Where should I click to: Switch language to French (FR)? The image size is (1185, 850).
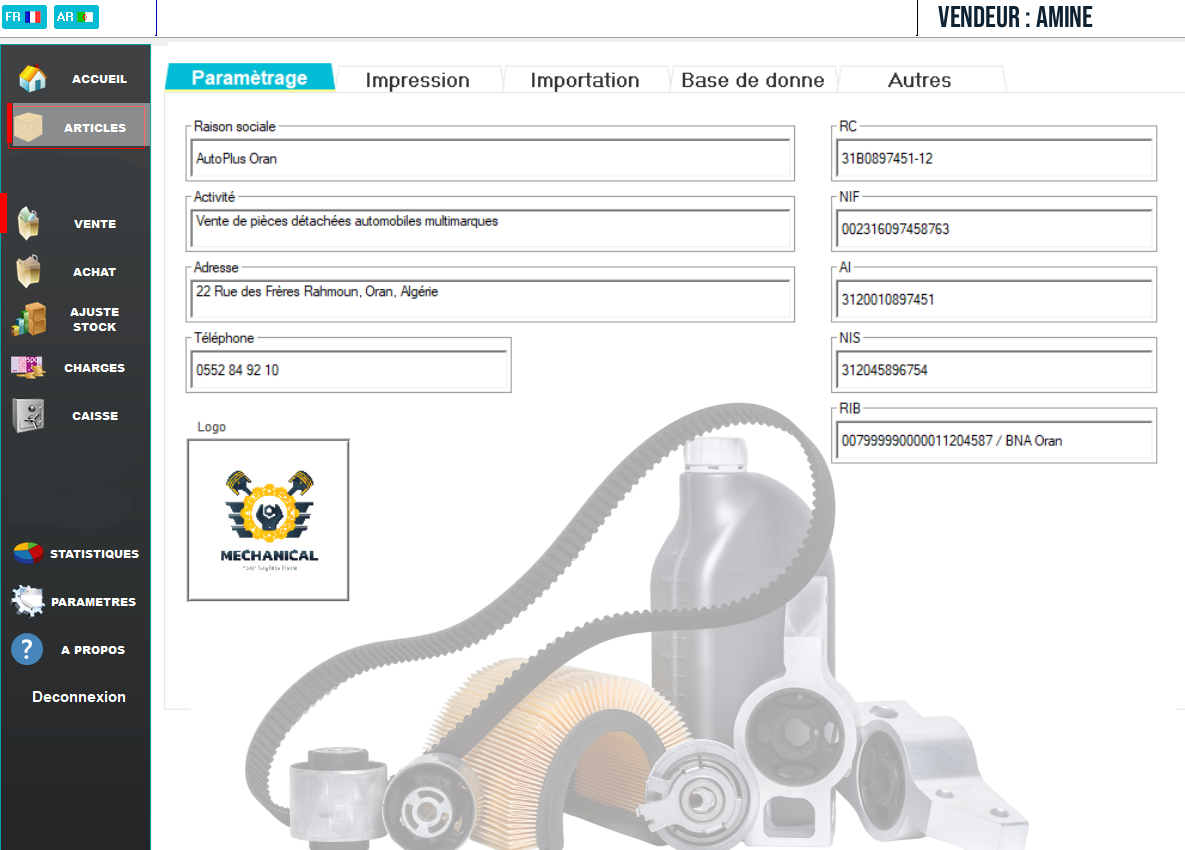coord(24,17)
